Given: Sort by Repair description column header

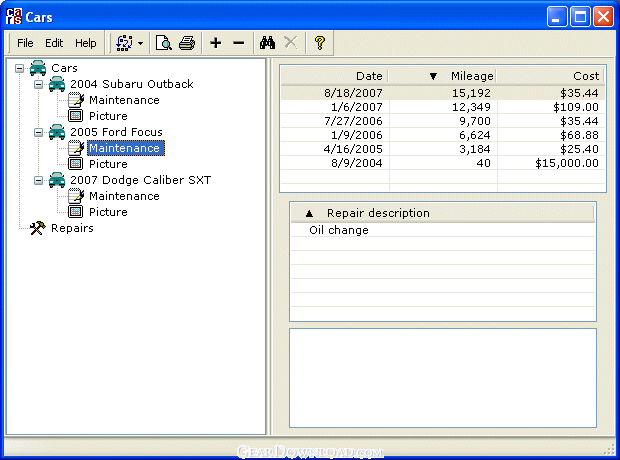Looking at the screenshot, I should [x=442, y=213].
